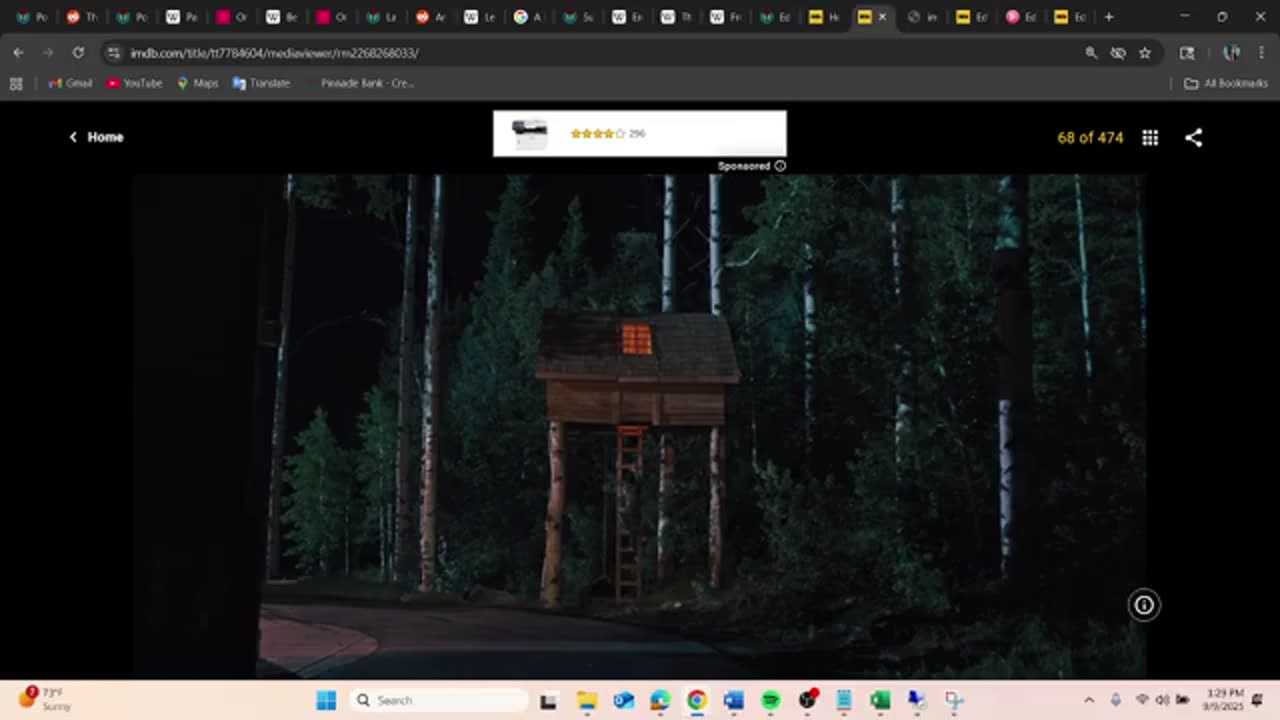
Task: Open the weather widget showing Sunny
Action: [45, 699]
